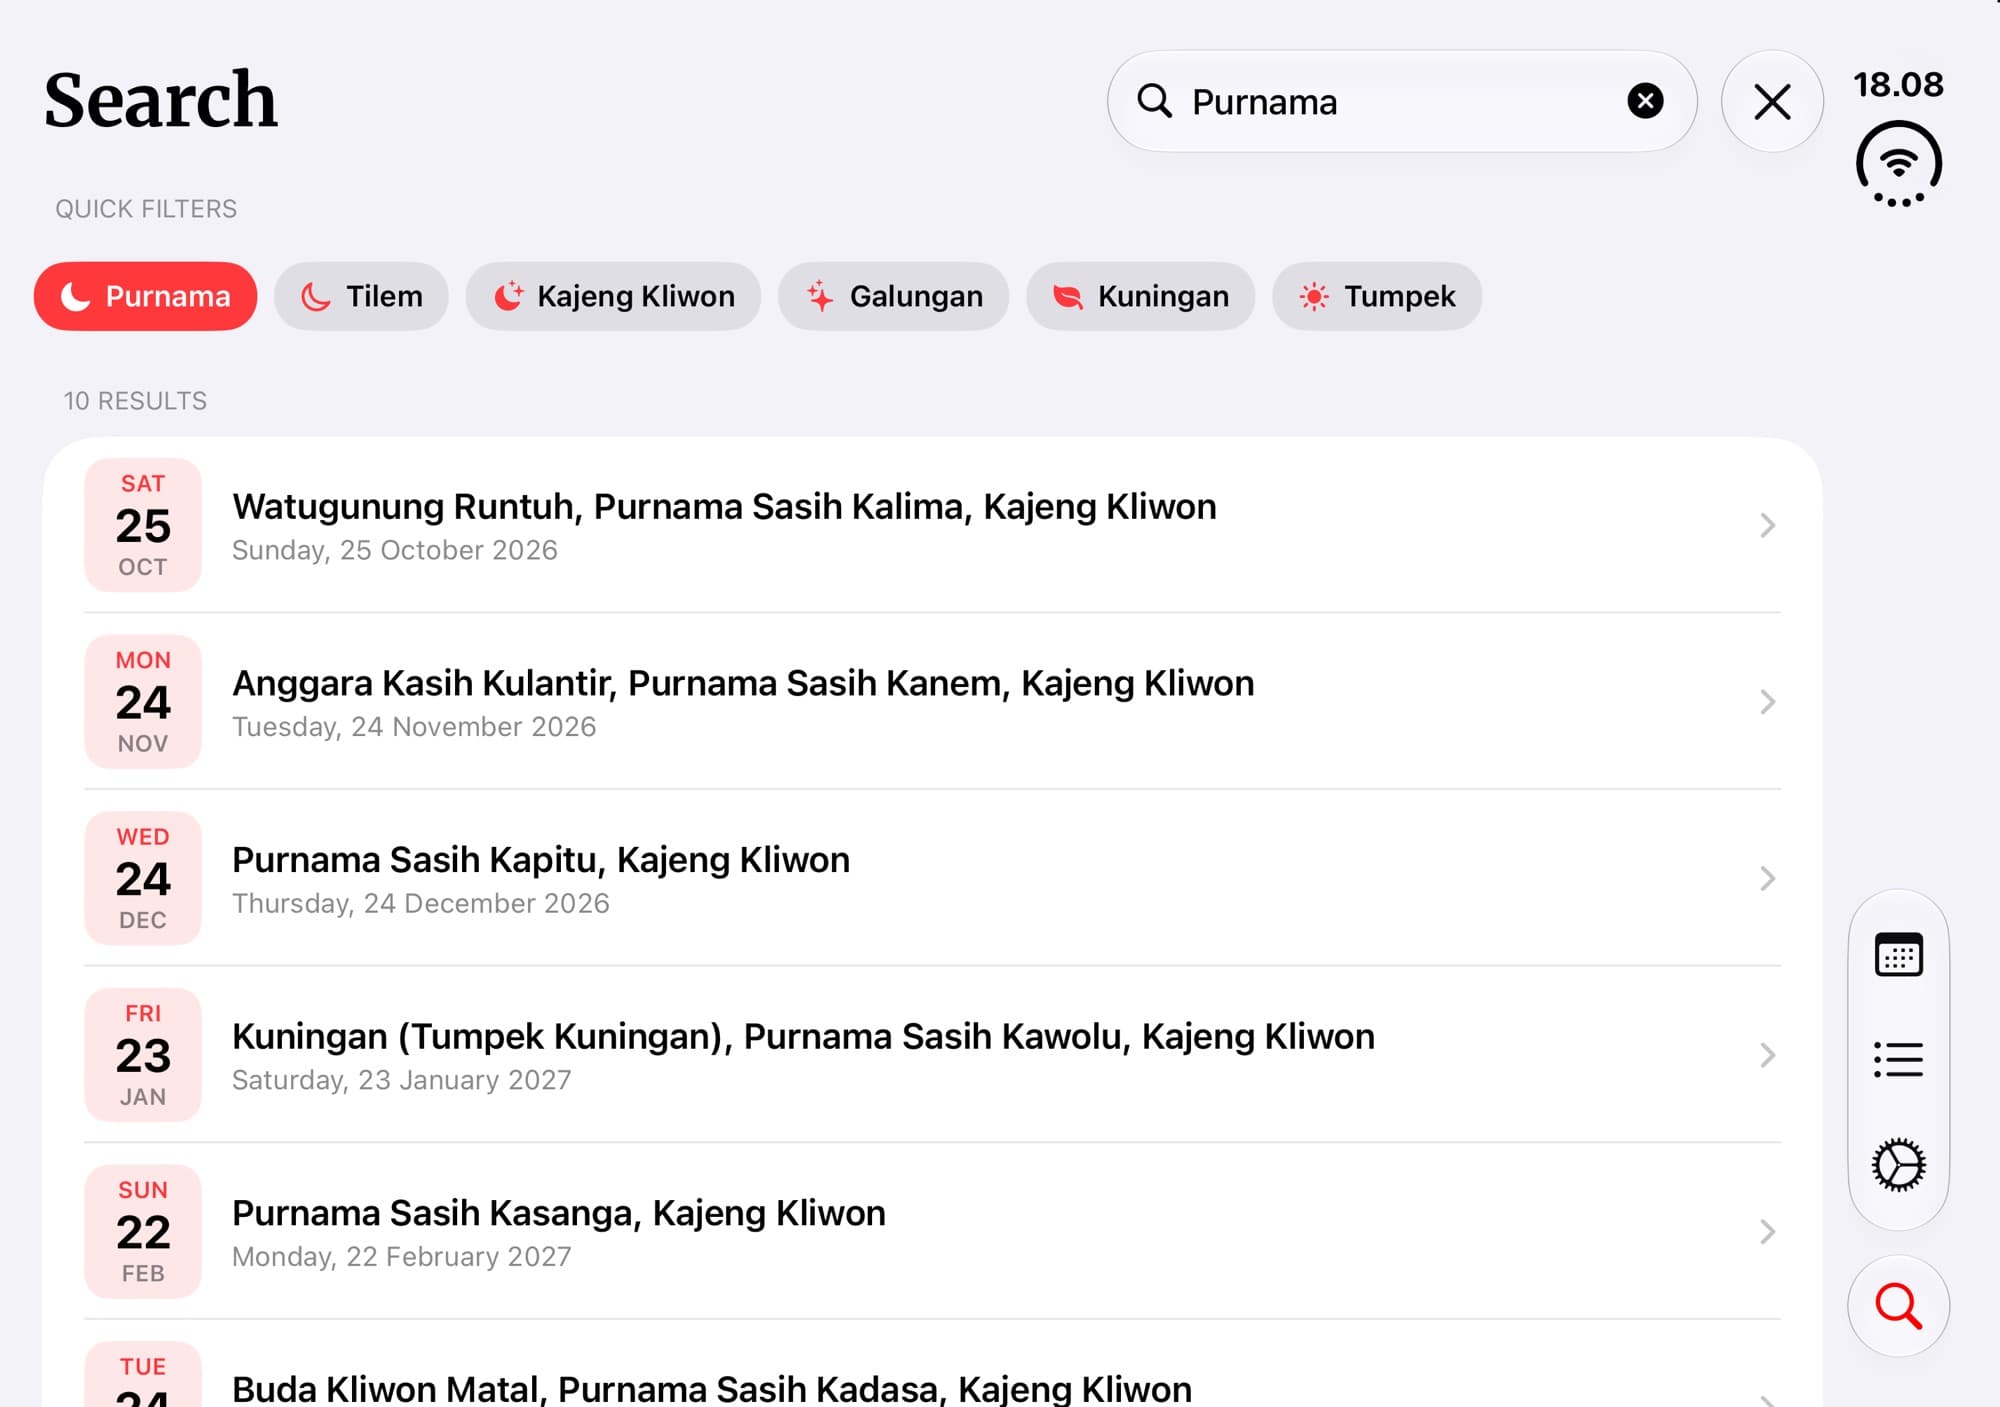
Task: Select the red search icon in sidebar
Action: pyautogui.click(x=1898, y=1306)
